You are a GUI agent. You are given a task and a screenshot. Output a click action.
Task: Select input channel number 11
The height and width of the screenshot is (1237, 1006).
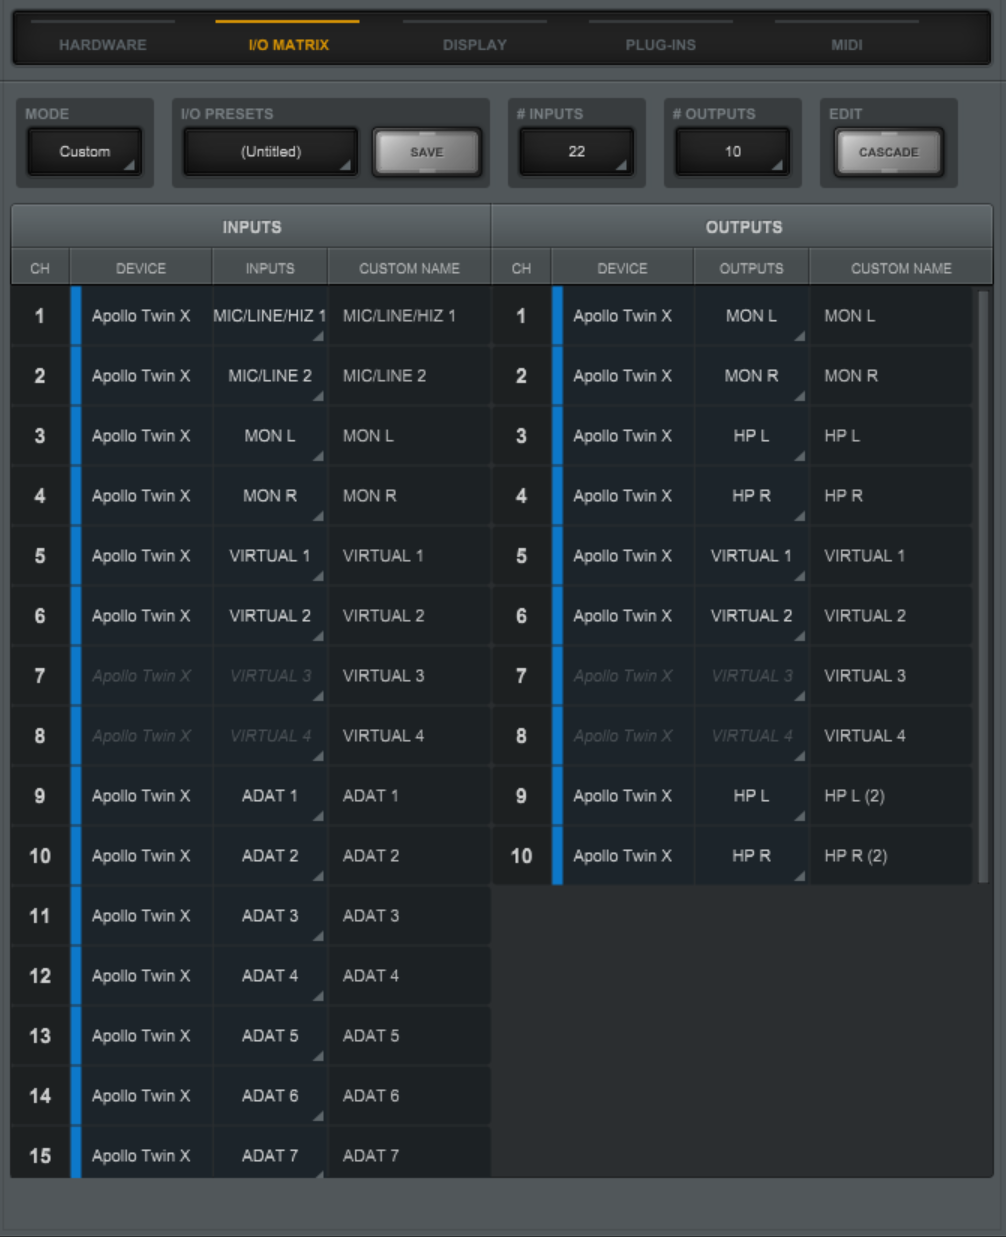(40, 916)
